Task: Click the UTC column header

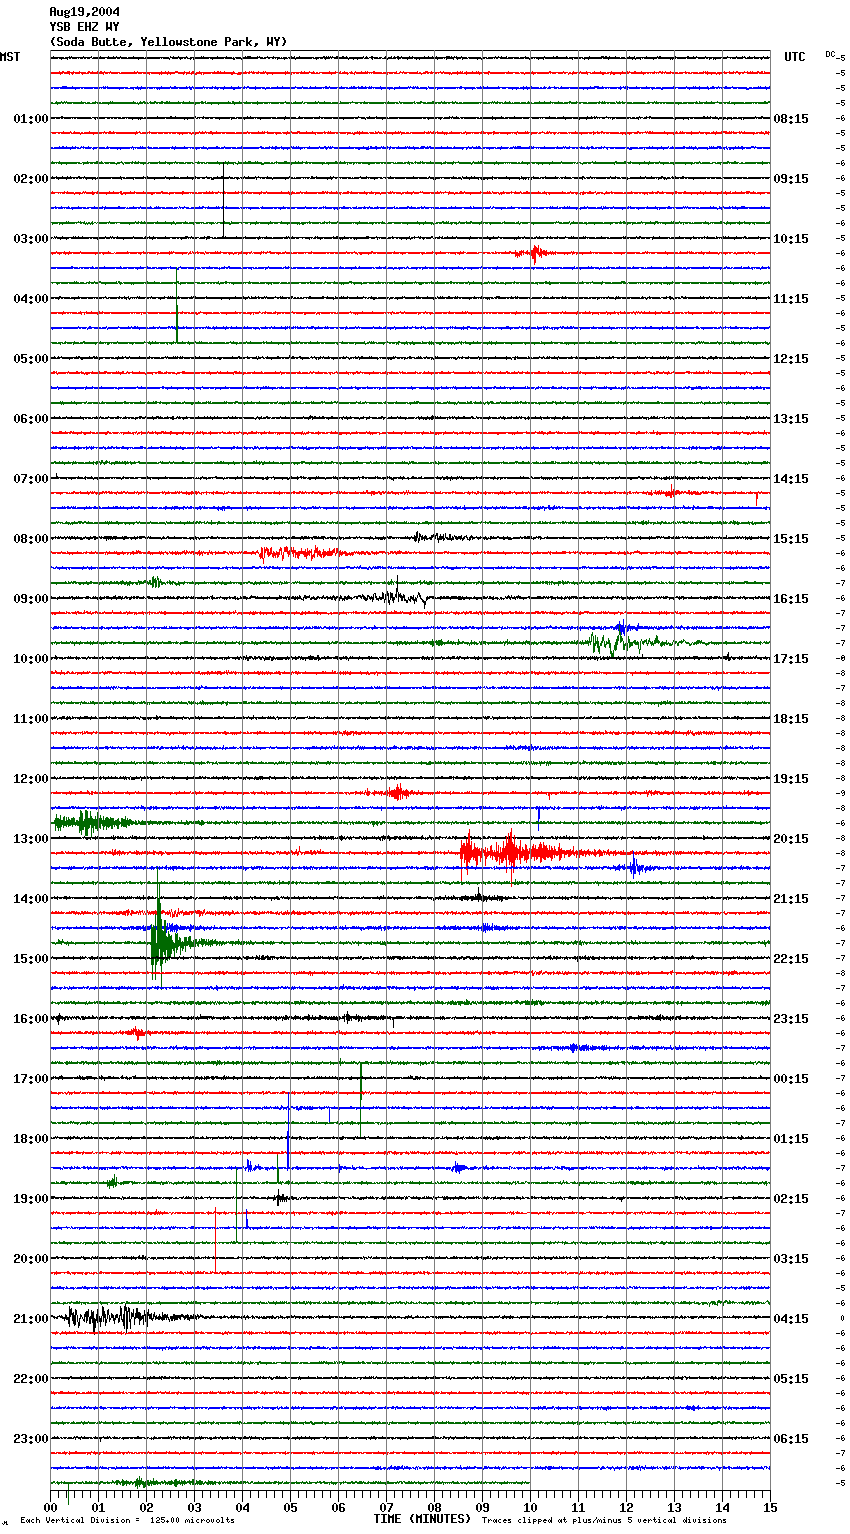Action: coord(794,57)
